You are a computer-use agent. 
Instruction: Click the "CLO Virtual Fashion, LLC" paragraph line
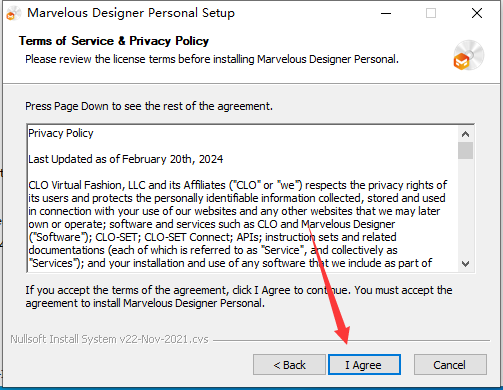238,185
